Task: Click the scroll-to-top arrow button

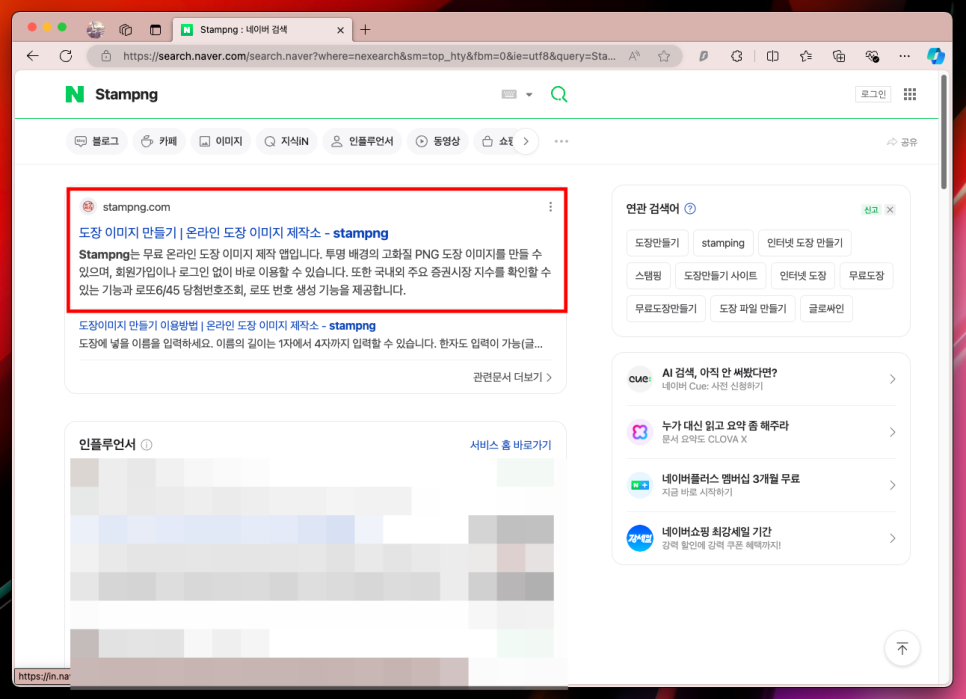Action: [902, 648]
